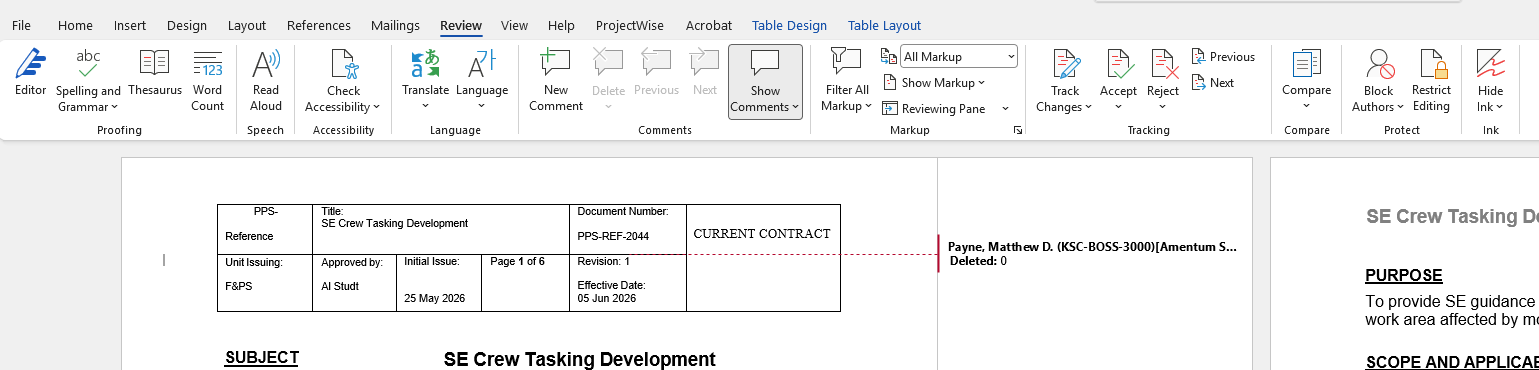Toggle Track Changes on or off
Viewport: 1539px width, 370px height.
tap(1064, 80)
